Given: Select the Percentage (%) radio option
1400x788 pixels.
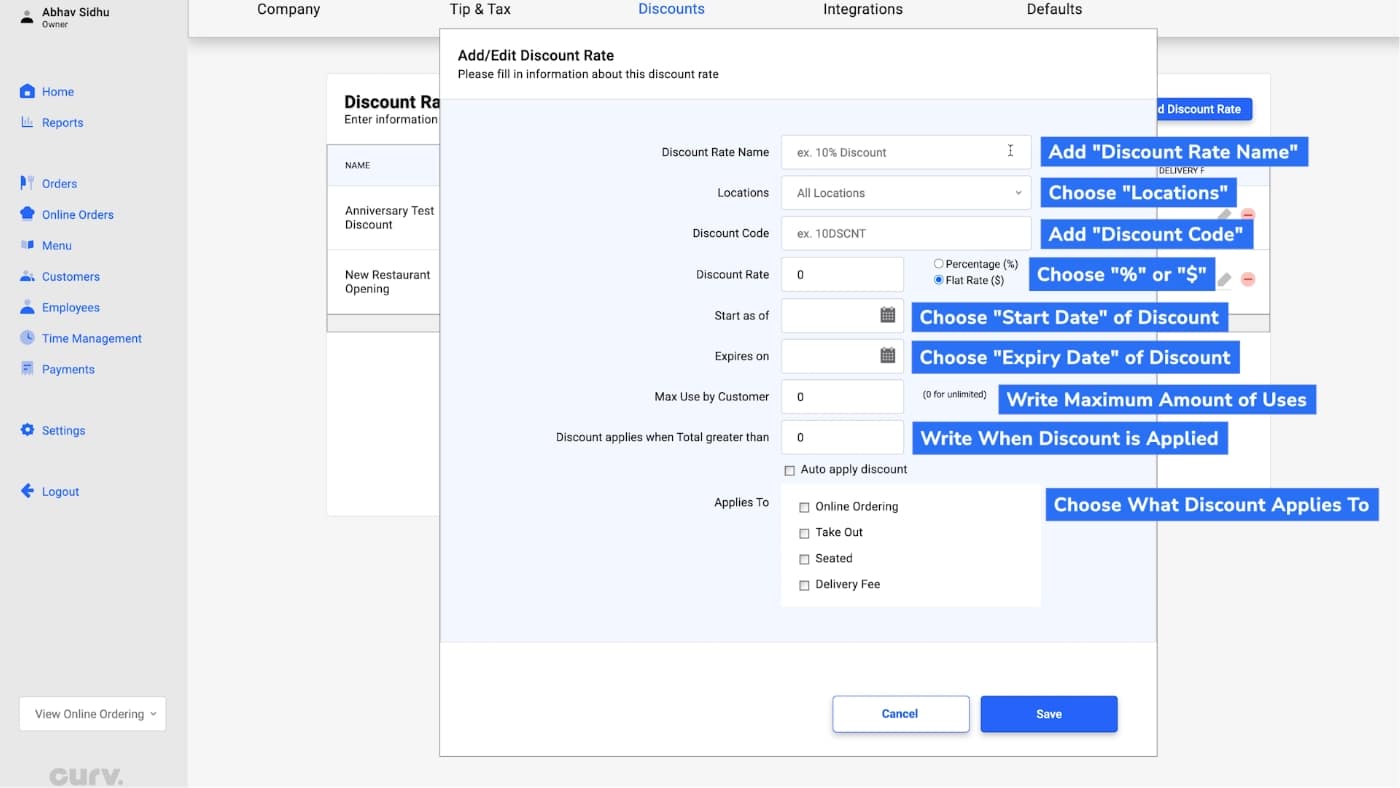Looking at the screenshot, I should (x=939, y=264).
